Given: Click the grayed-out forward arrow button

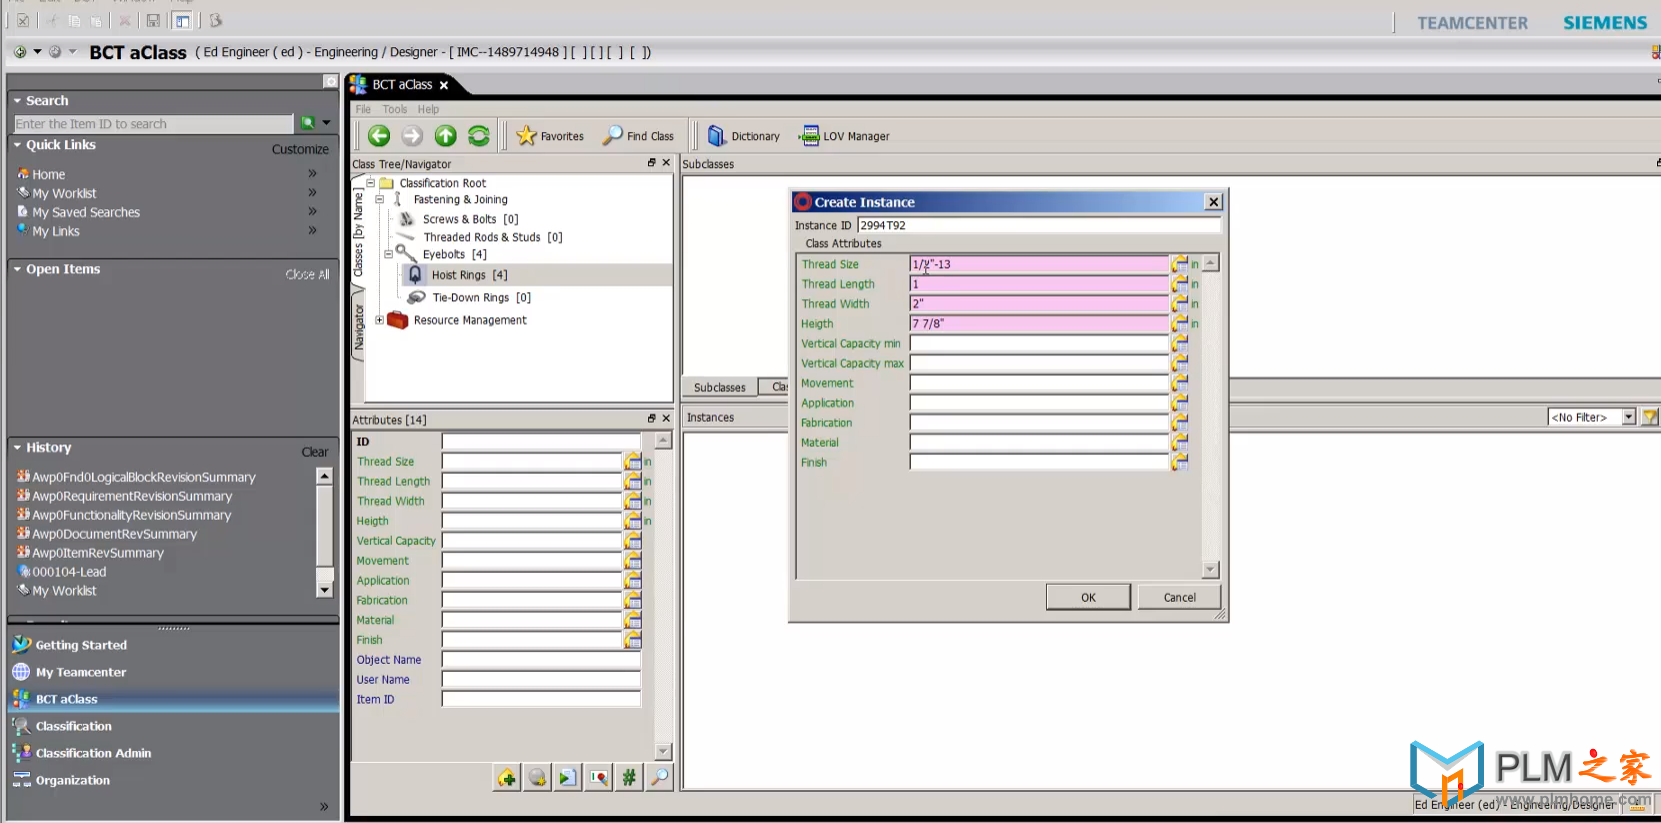Looking at the screenshot, I should (412, 136).
